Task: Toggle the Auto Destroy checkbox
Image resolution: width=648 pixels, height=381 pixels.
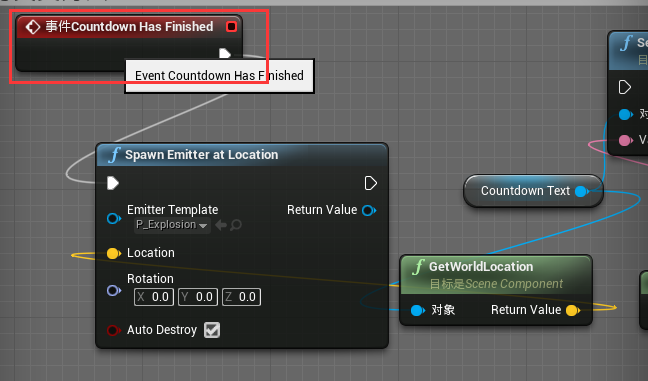Action: click(x=212, y=330)
